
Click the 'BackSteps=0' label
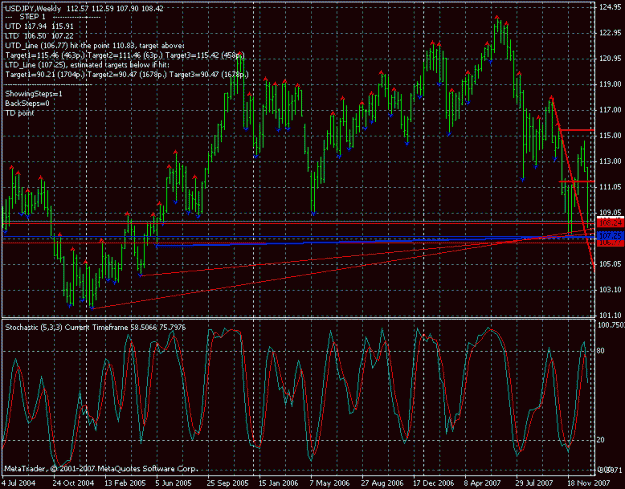tap(27, 104)
